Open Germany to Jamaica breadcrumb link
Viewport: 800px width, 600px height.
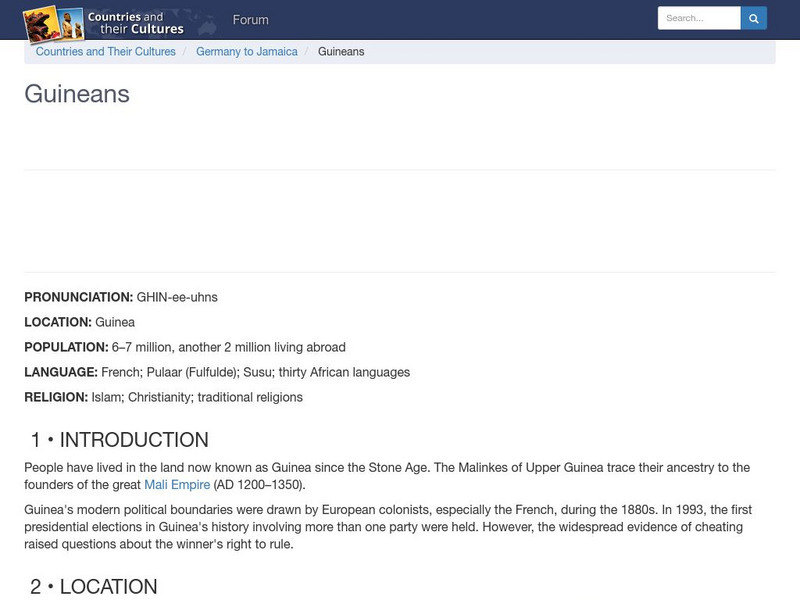[246, 52]
